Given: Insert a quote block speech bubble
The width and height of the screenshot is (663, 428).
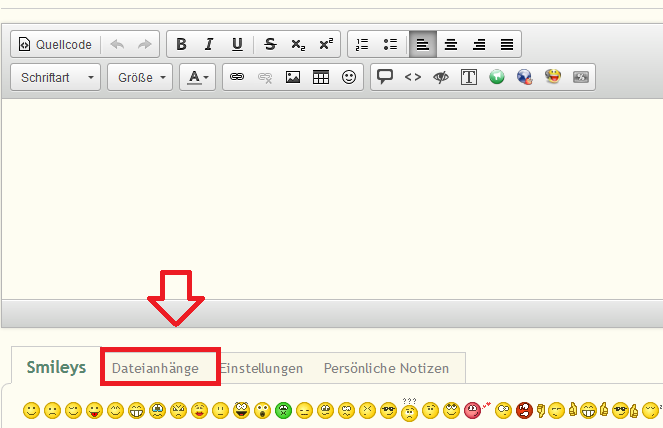Looking at the screenshot, I should (x=384, y=77).
